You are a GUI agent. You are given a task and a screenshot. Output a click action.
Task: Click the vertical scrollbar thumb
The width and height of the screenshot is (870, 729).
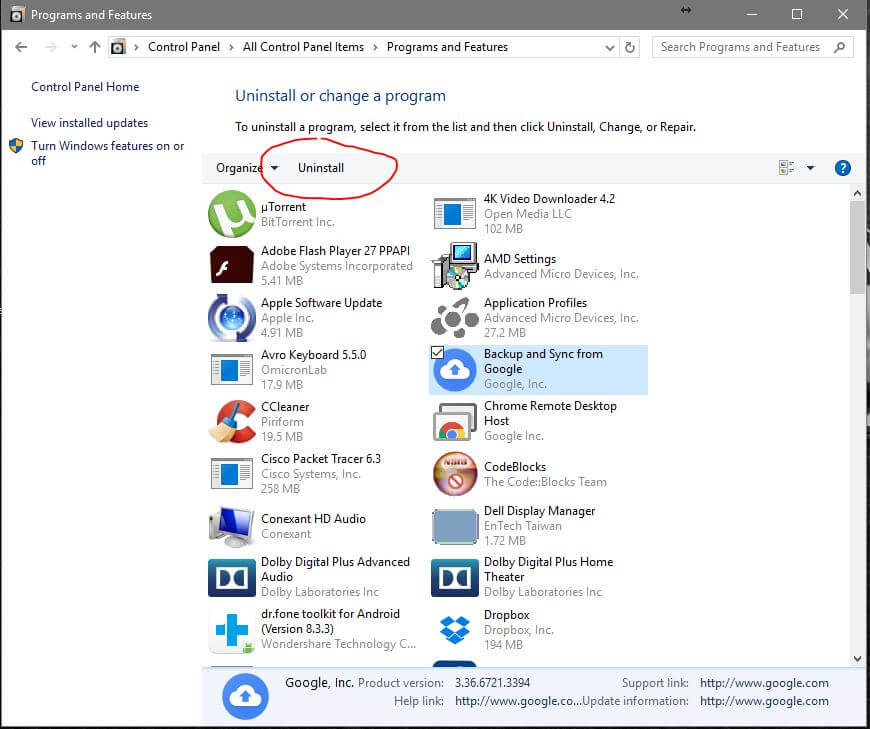[857, 248]
